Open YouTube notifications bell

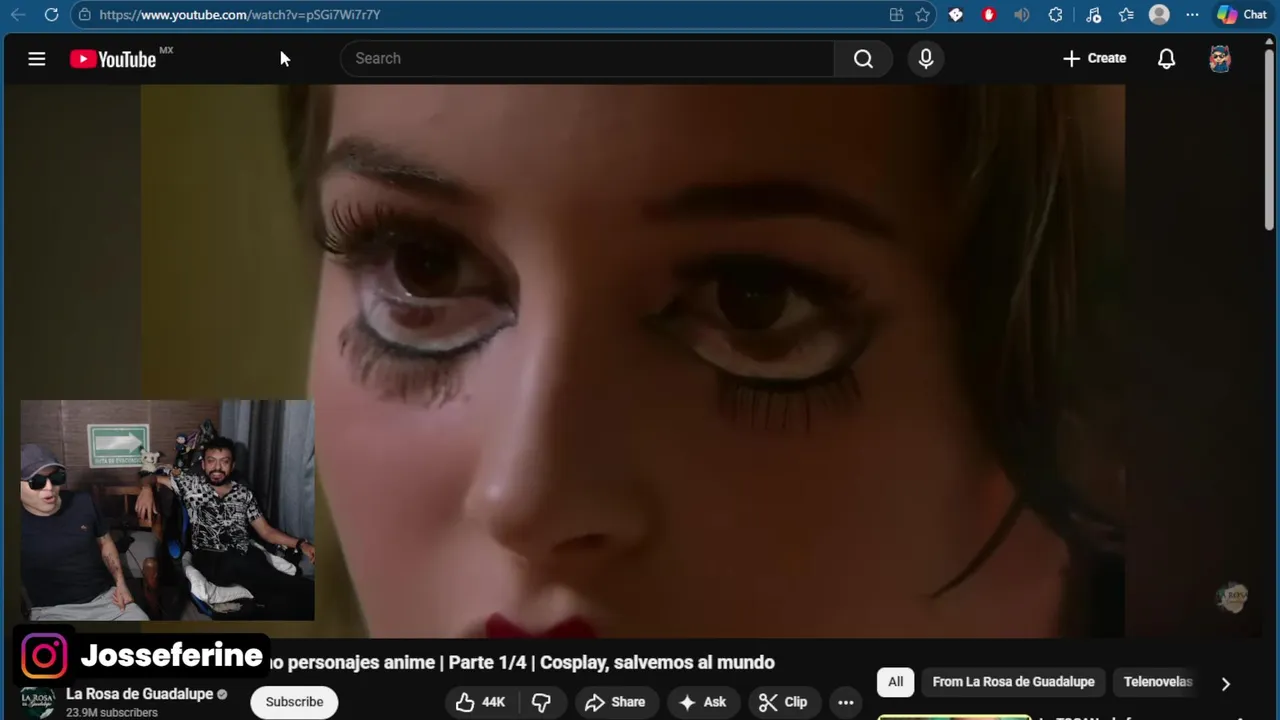pos(1166,59)
